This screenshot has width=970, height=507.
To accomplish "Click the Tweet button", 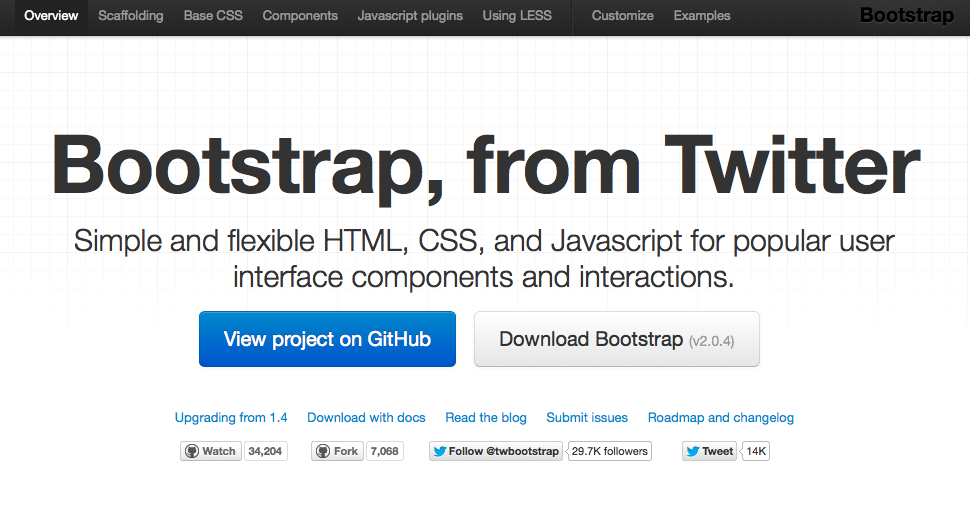I will pos(709,451).
